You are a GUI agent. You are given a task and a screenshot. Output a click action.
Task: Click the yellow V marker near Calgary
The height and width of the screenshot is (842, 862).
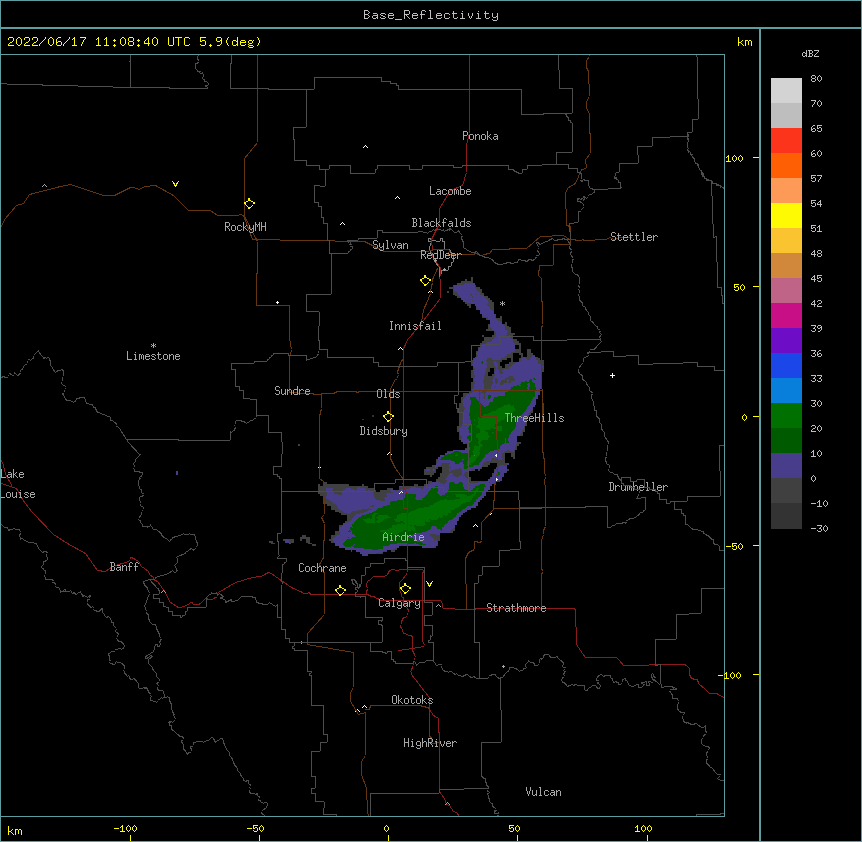(429, 584)
